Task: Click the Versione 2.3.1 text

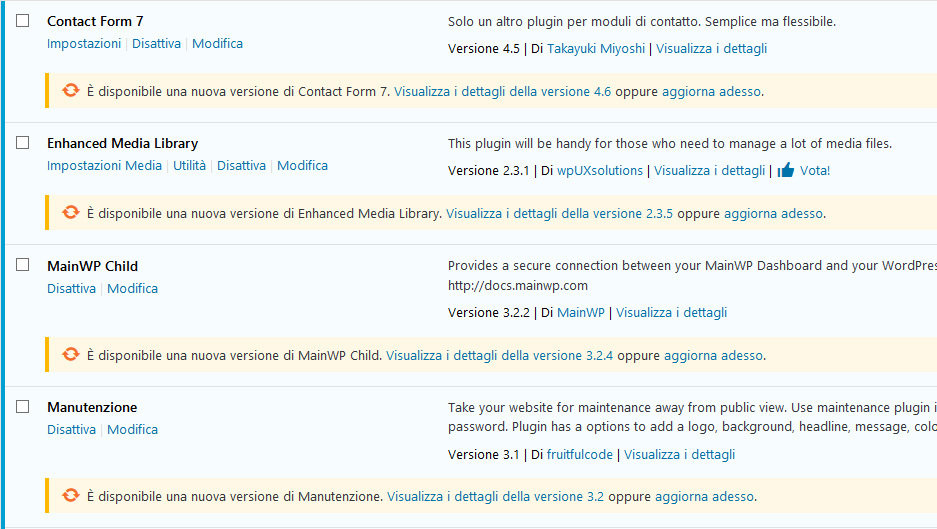Action: (489, 170)
